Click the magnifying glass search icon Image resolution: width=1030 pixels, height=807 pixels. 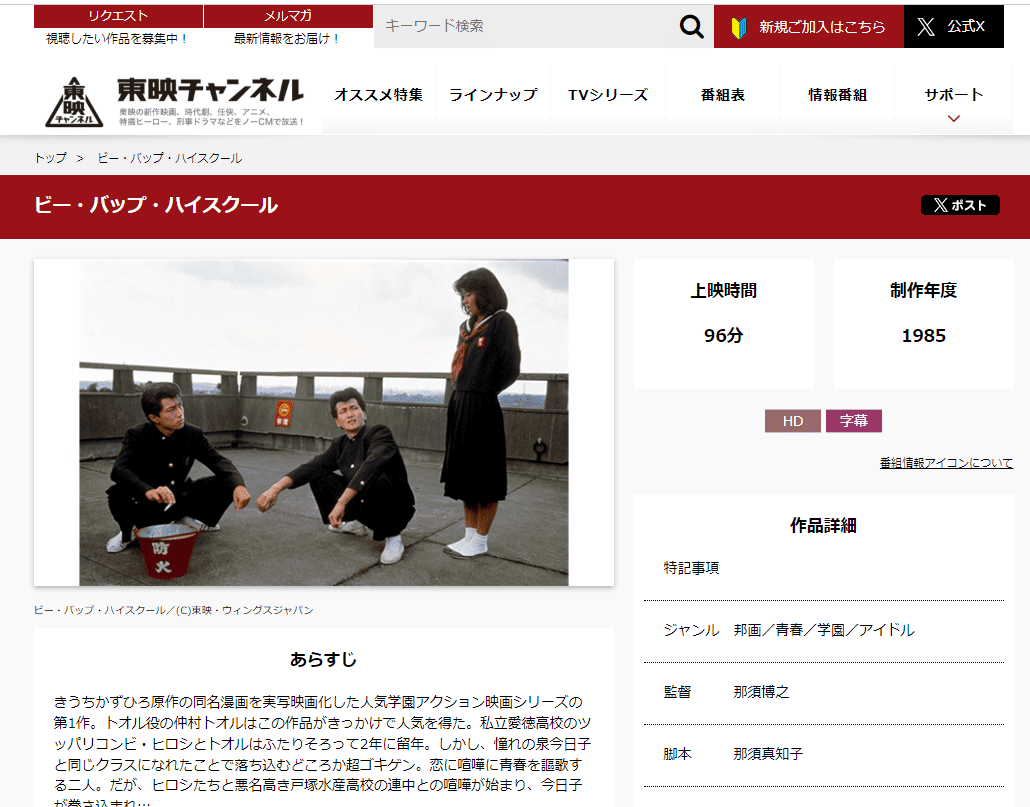(x=691, y=27)
